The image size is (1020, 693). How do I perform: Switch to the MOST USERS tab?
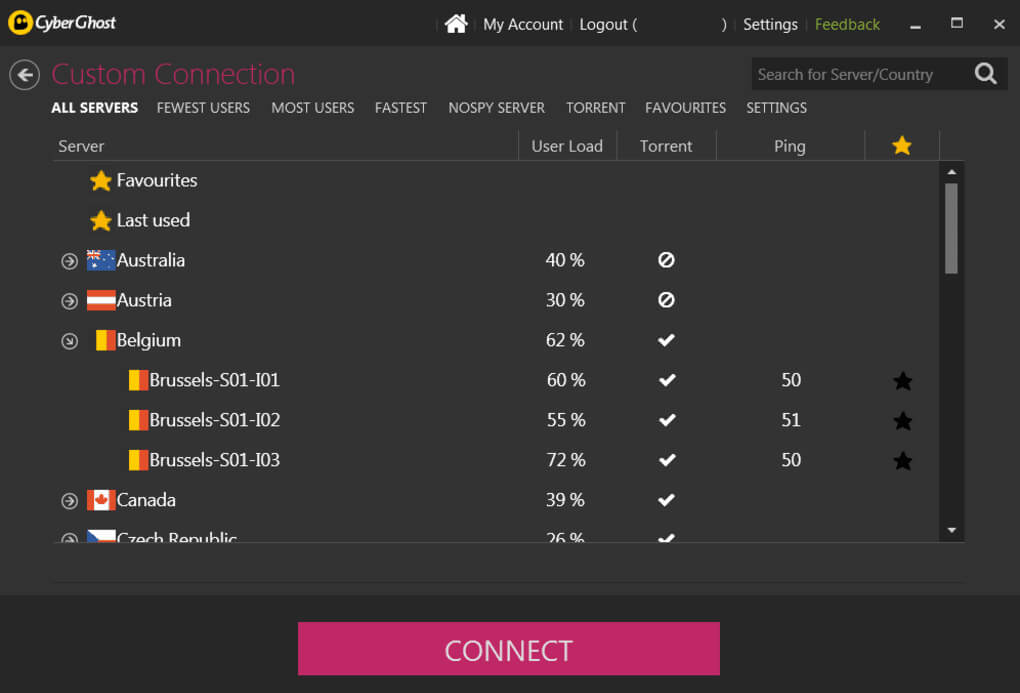coord(313,108)
